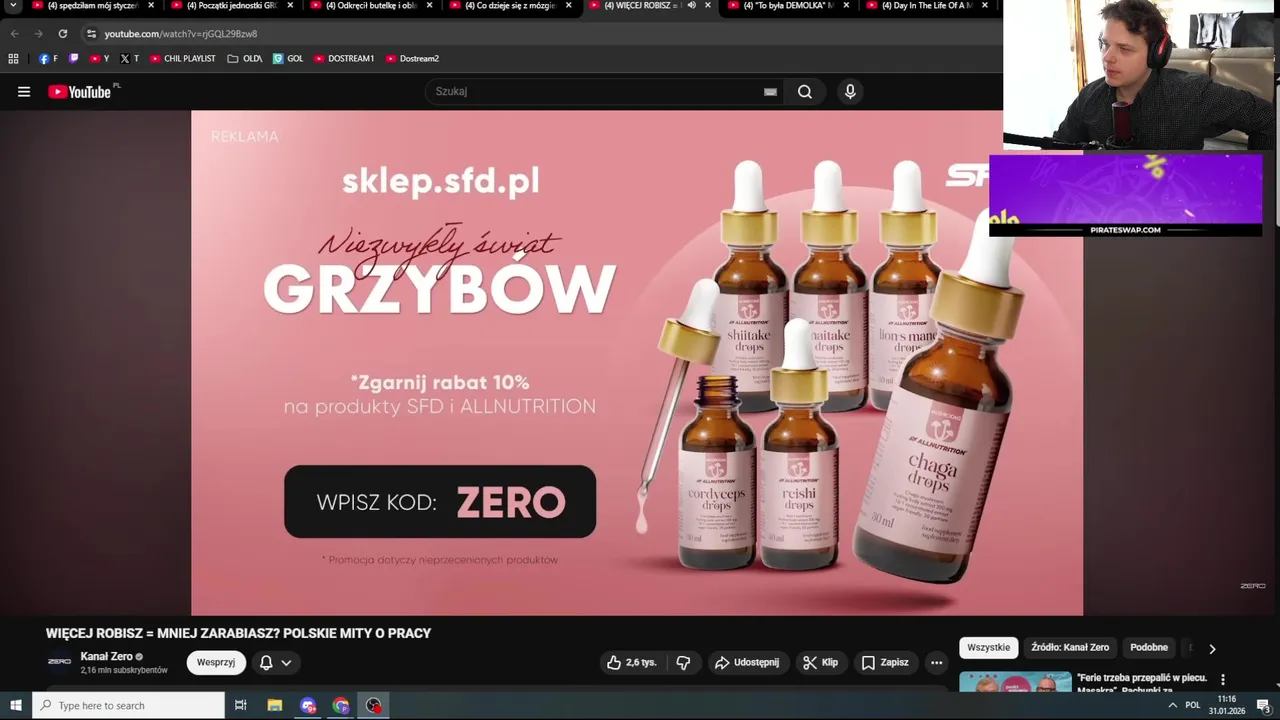
Task: Click the piratesswap.com overlay banner
Action: 1125,195
